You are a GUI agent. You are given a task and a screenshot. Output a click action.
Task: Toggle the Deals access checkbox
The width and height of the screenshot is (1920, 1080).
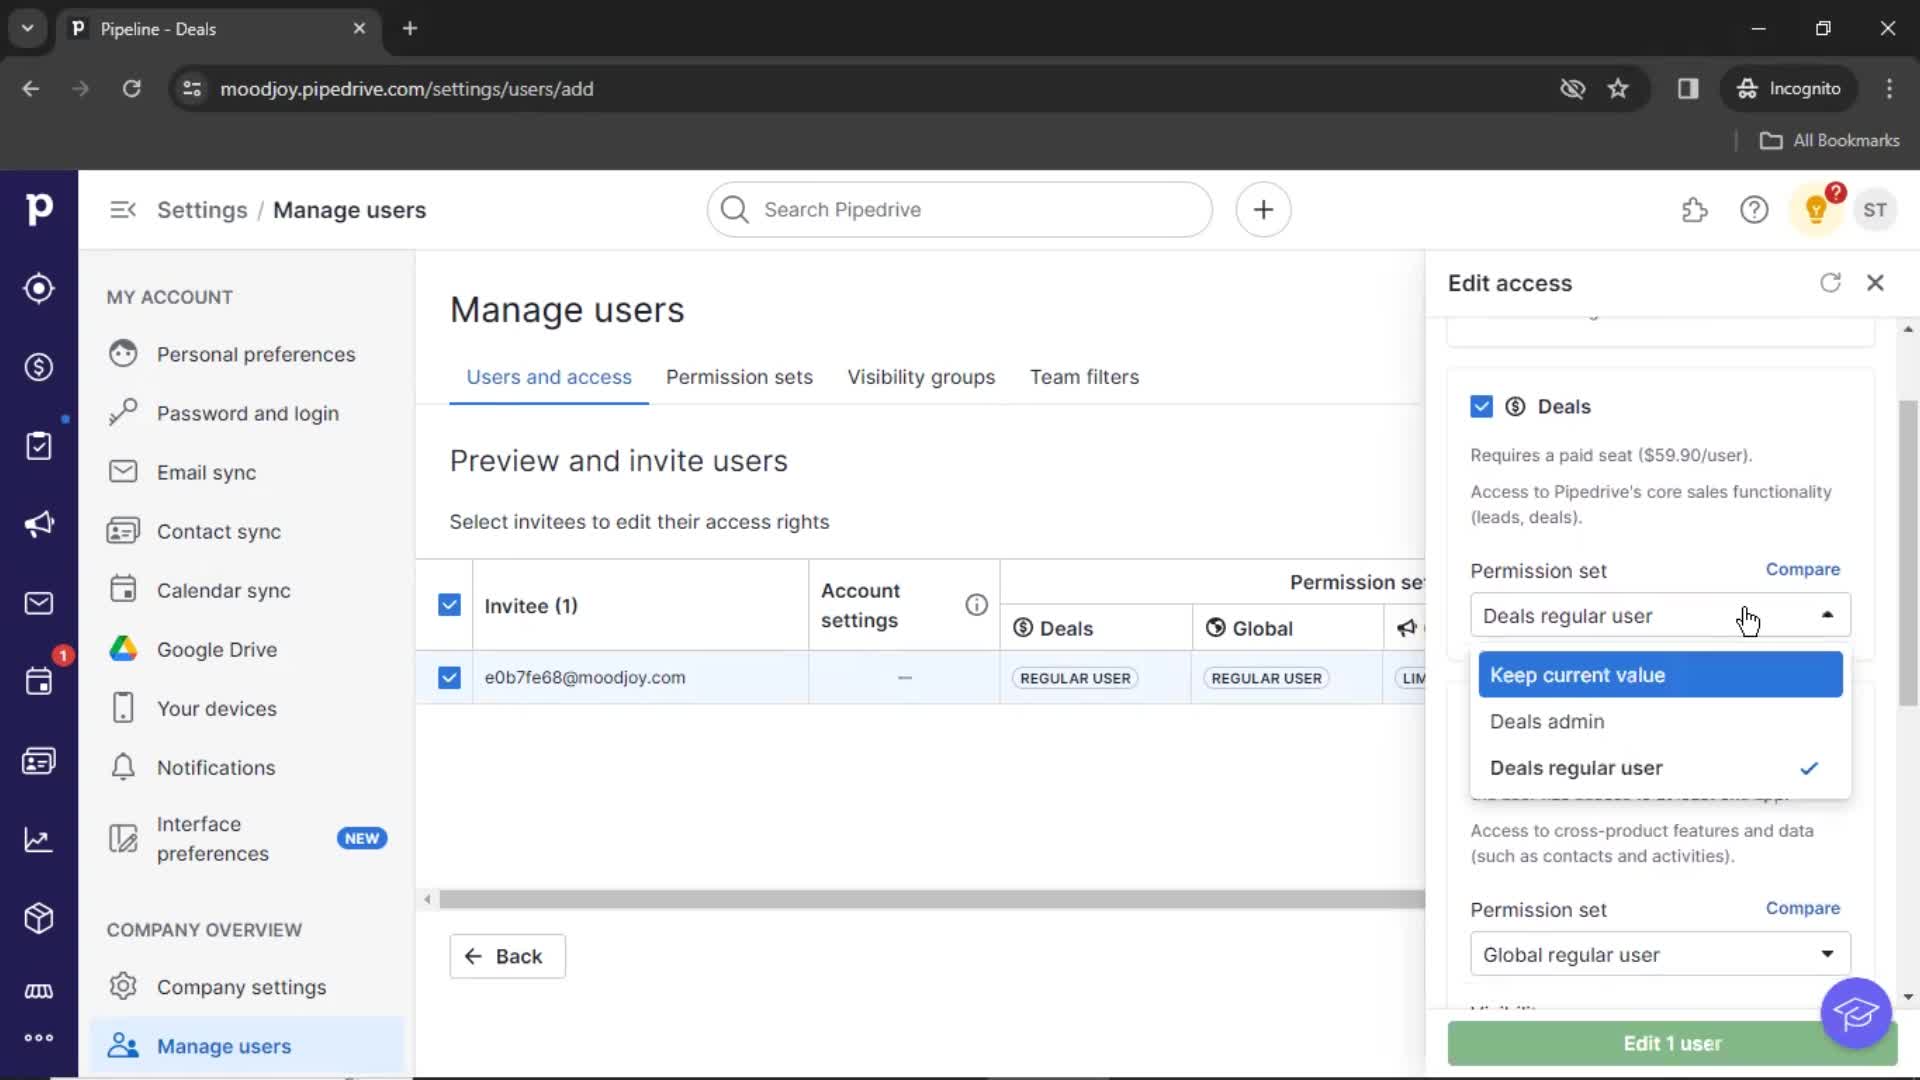pos(1481,406)
